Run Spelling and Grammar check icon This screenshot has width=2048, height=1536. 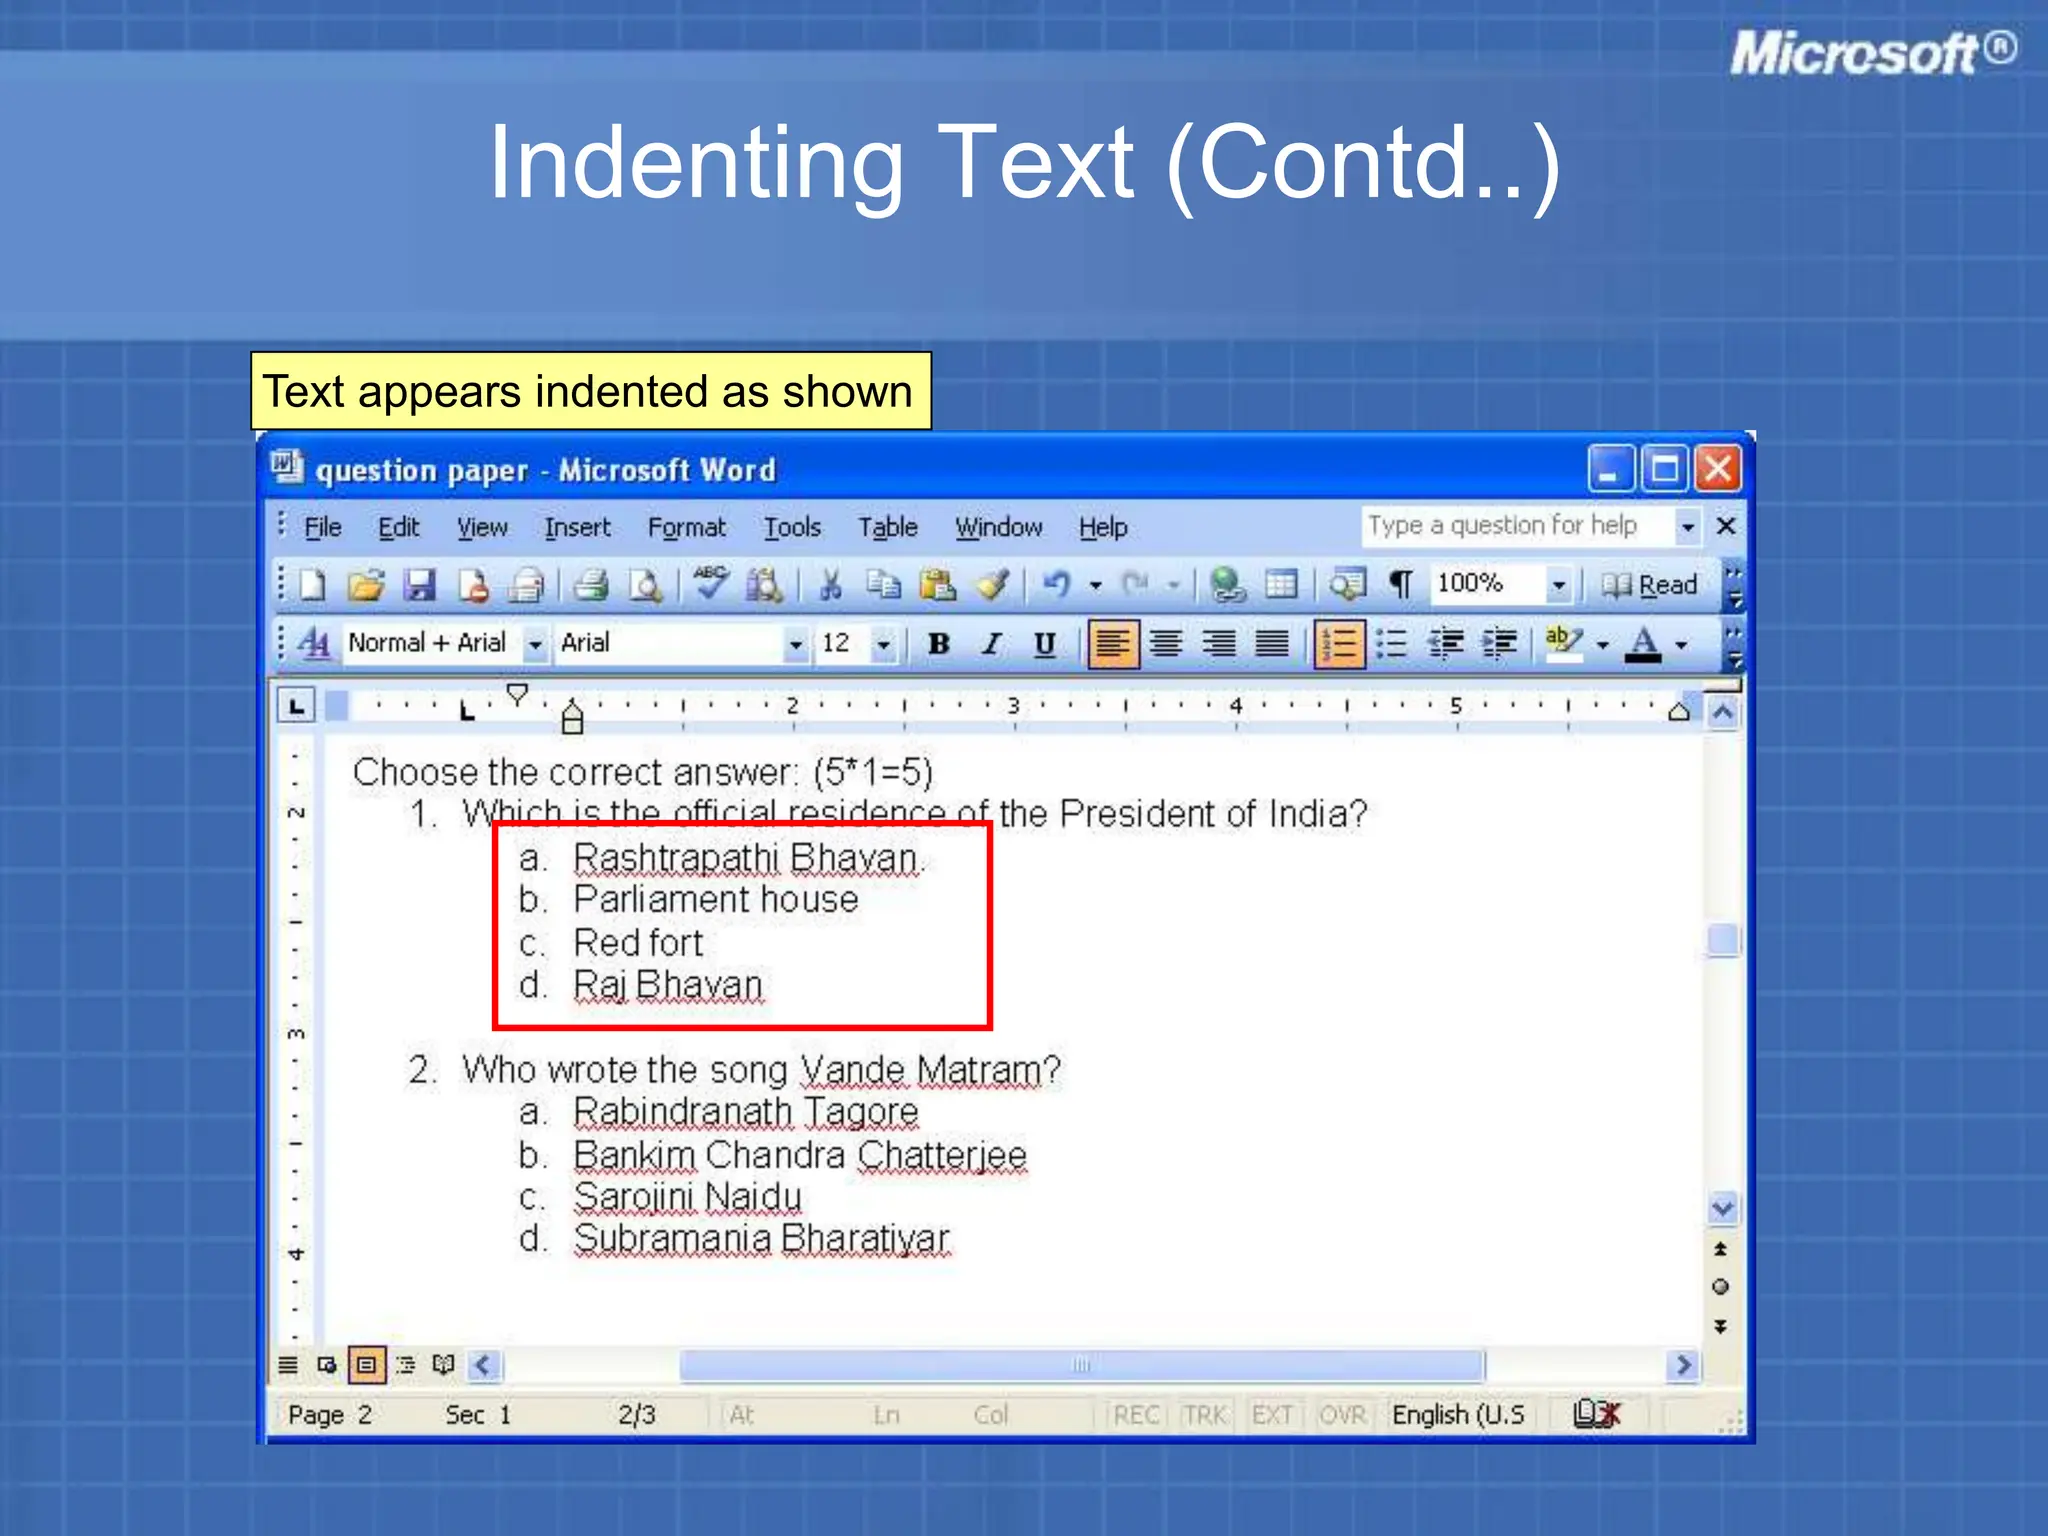click(x=711, y=583)
